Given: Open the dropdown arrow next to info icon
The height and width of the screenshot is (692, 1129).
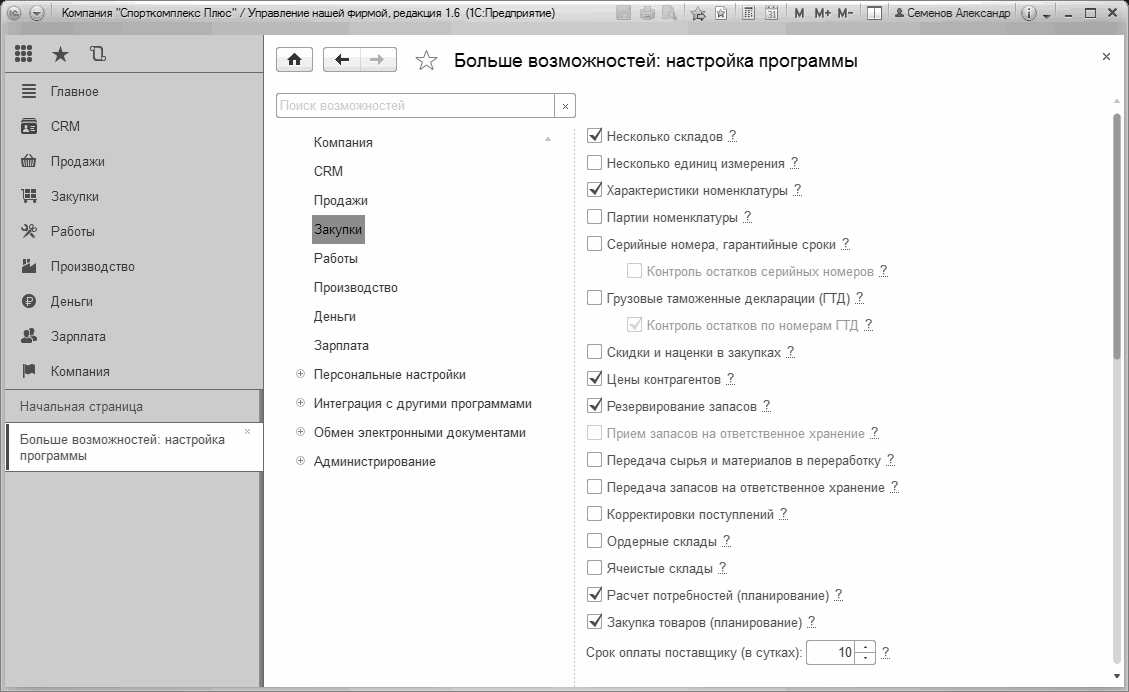Looking at the screenshot, I should tap(1046, 14).
